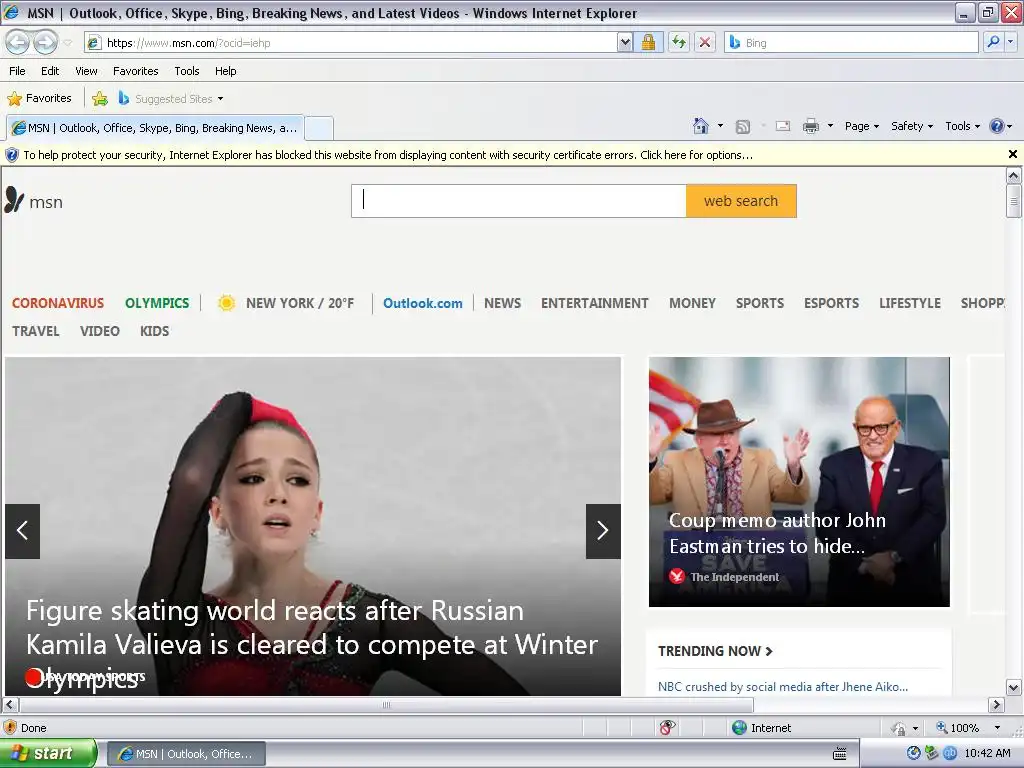Show previous slide in news carousel

(22, 531)
